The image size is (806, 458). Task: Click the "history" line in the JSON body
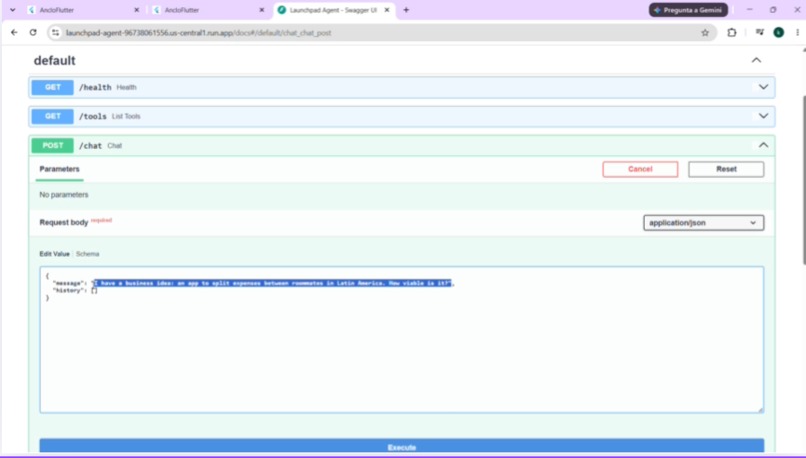[75, 290]
